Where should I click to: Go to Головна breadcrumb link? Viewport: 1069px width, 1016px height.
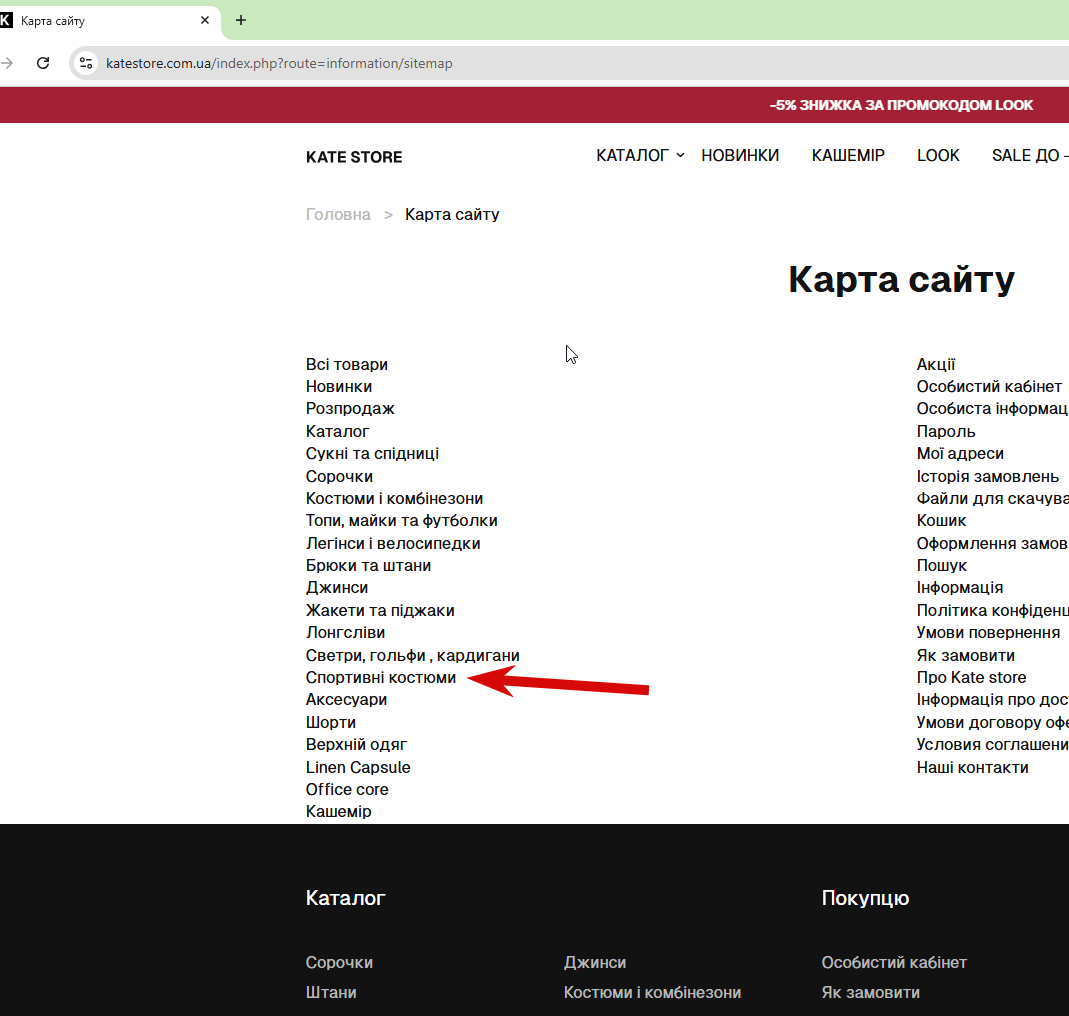coord(338,214)
